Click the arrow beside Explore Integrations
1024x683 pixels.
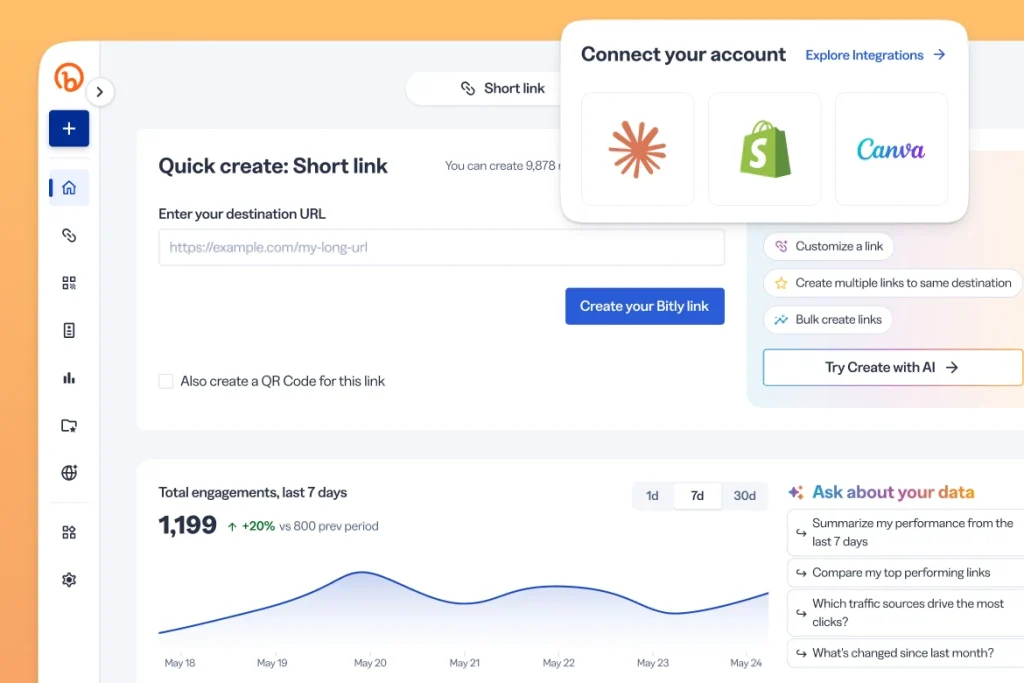point(939,55)
